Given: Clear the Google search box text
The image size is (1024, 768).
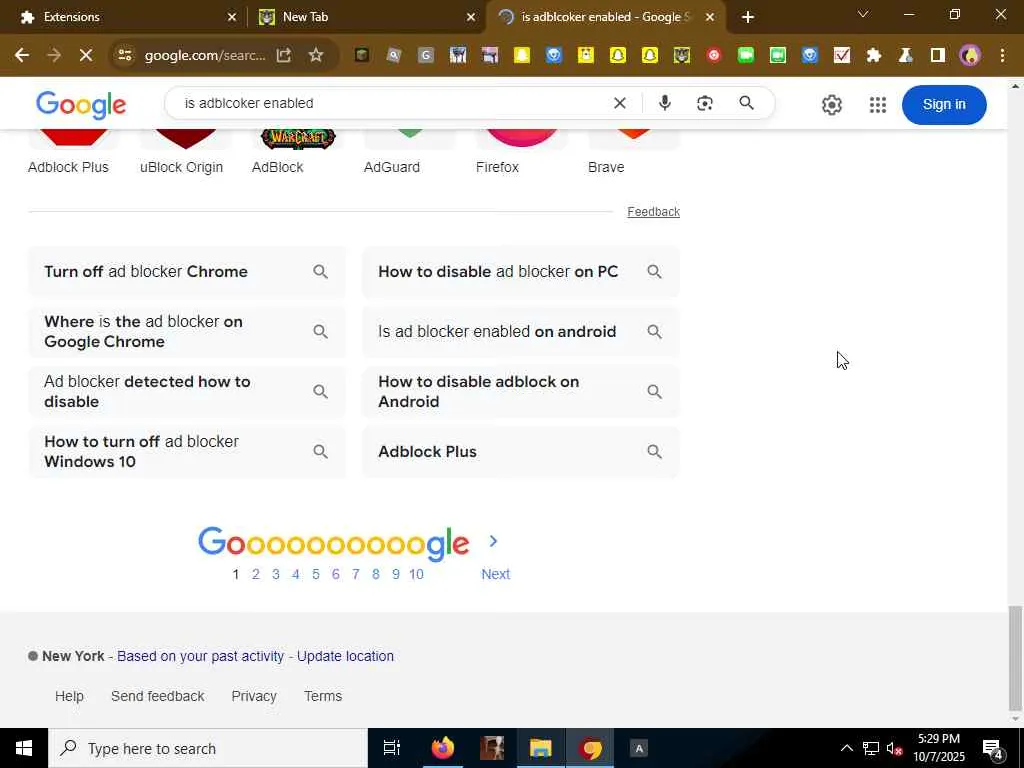Looking at the screenshot, I should coord(620,103).
